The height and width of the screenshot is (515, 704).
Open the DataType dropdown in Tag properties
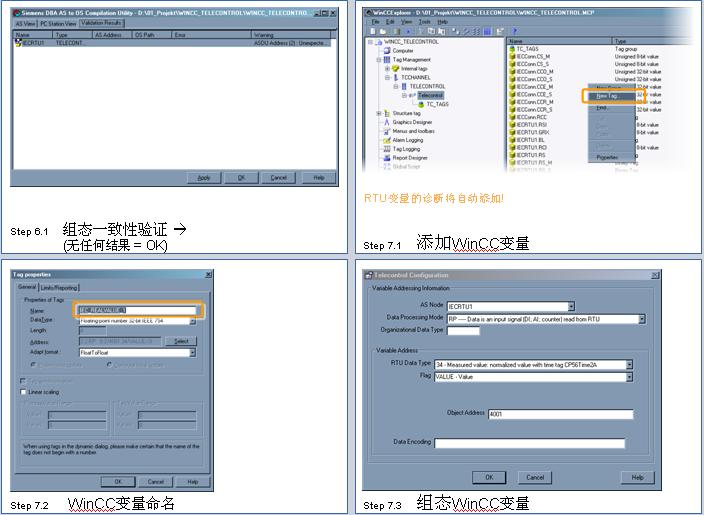193,321
